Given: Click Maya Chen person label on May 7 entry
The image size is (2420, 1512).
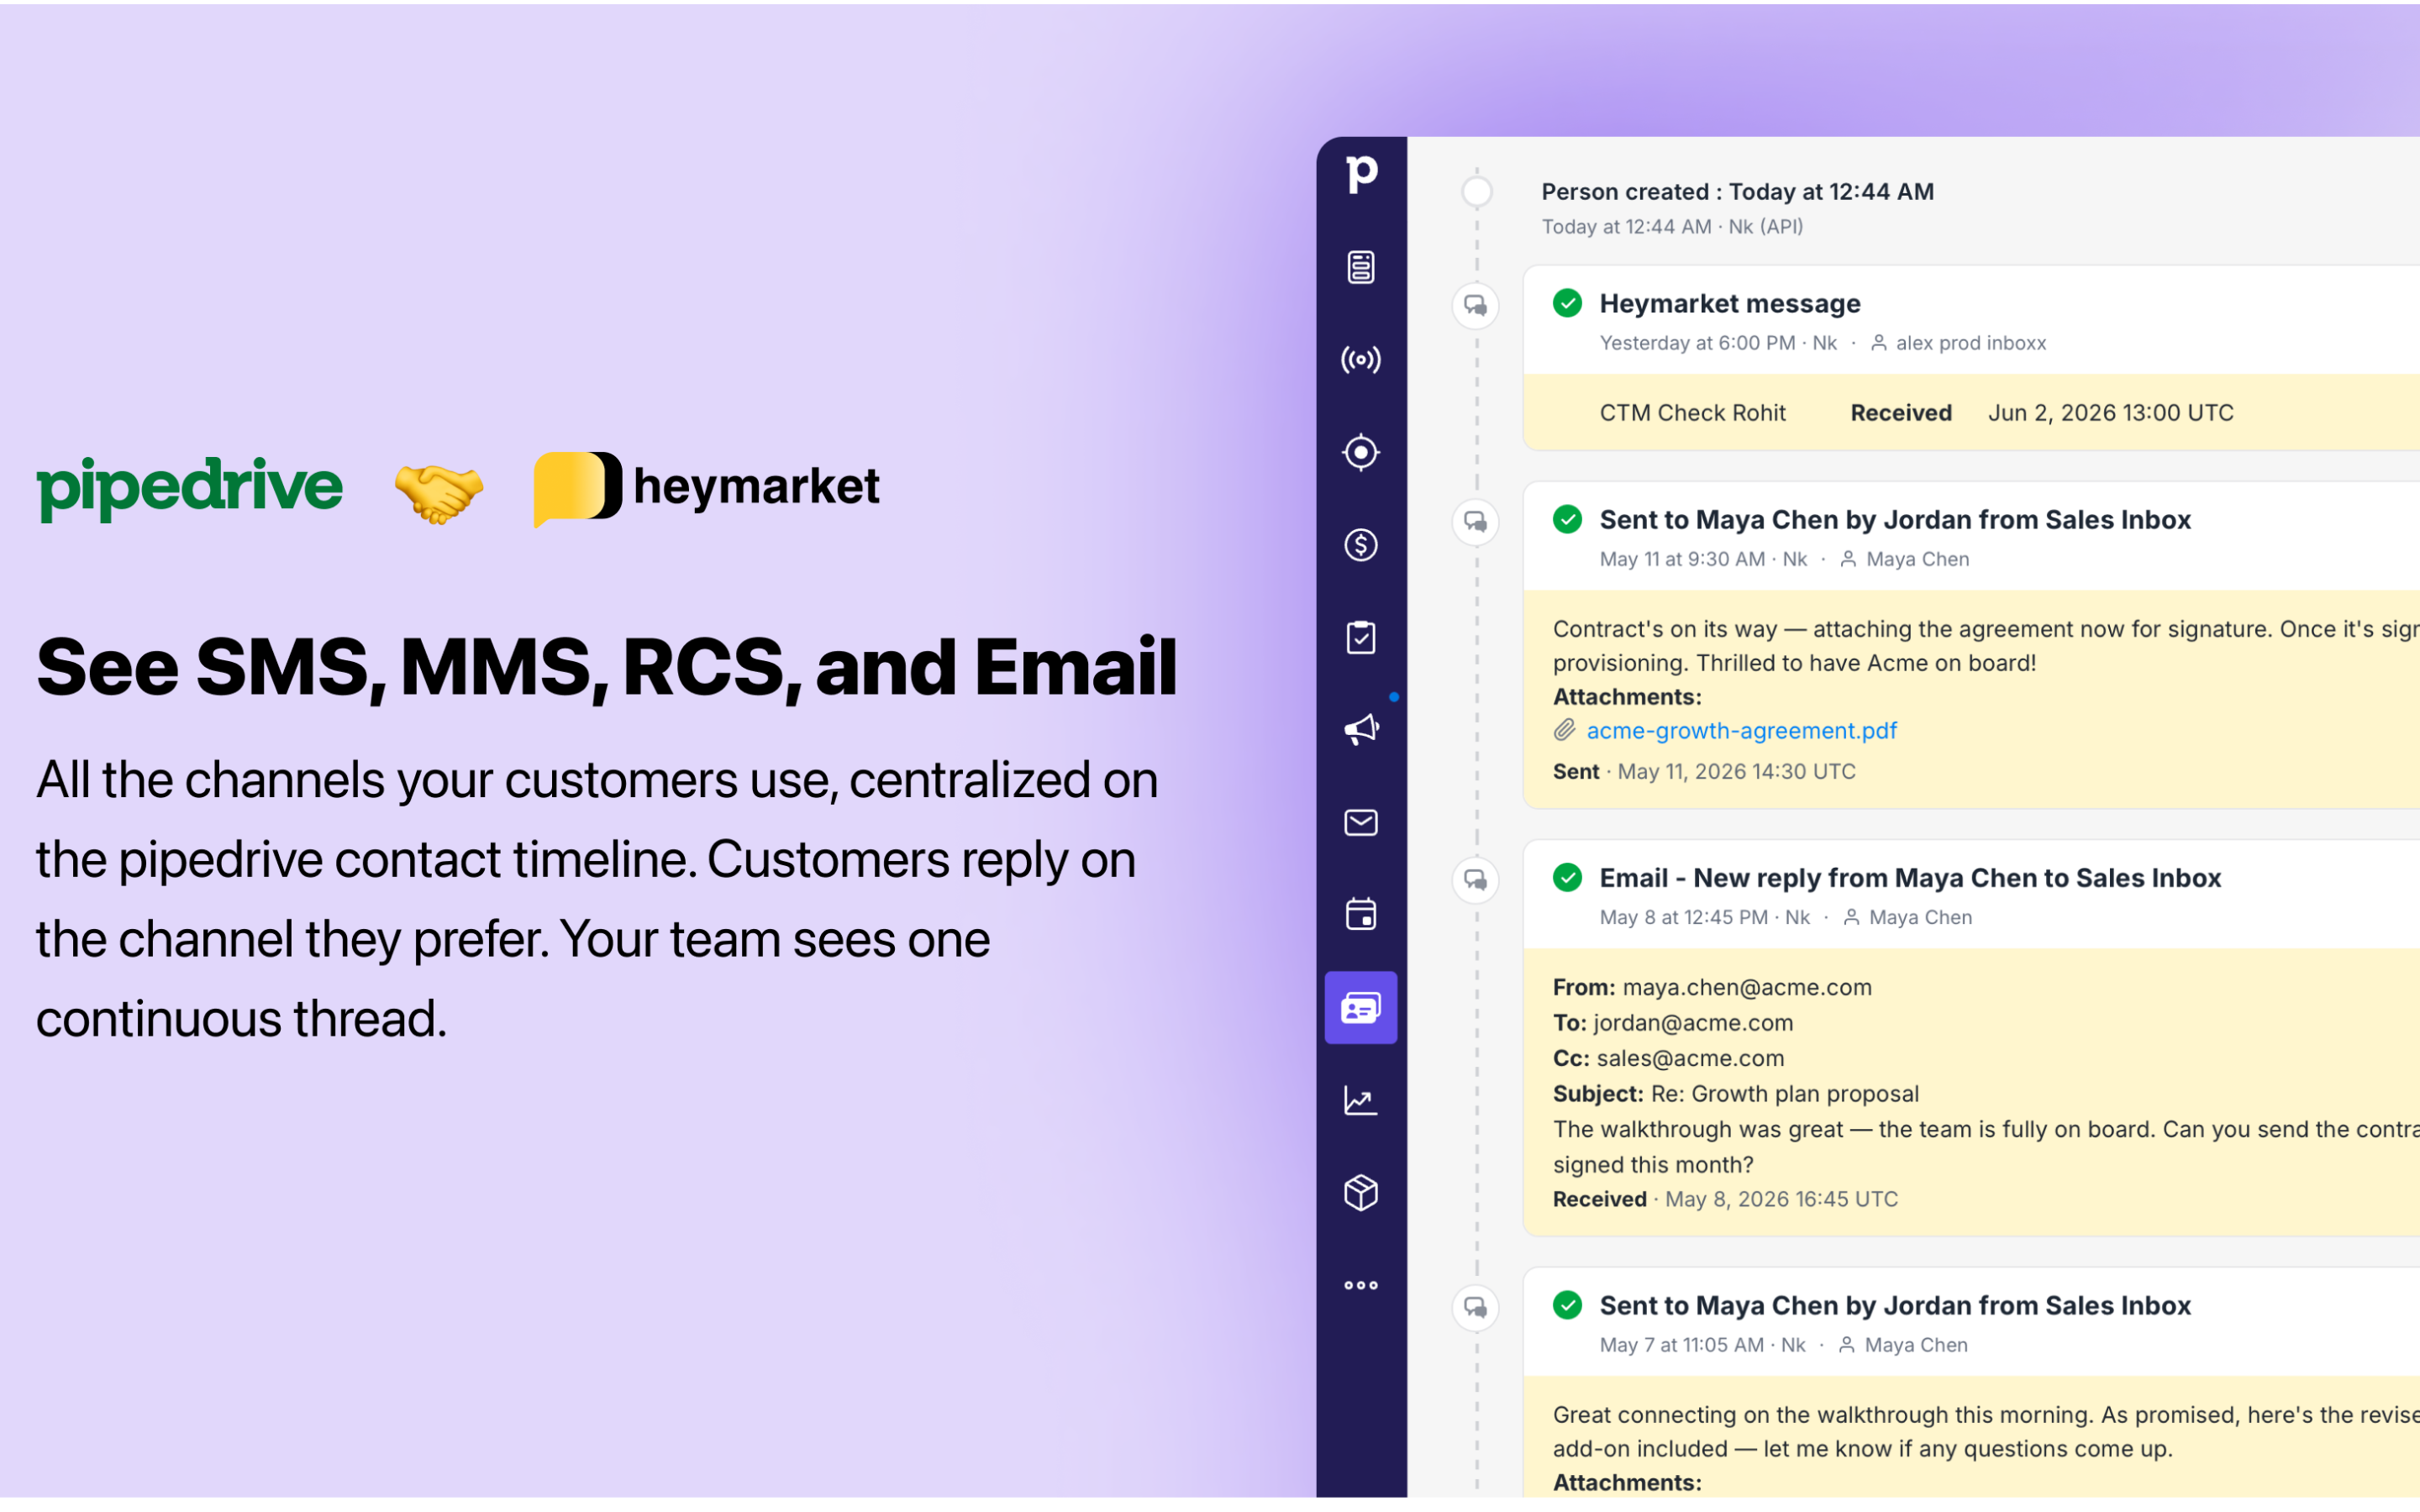Looking at the screenshot, I should coord(1916,1345).
